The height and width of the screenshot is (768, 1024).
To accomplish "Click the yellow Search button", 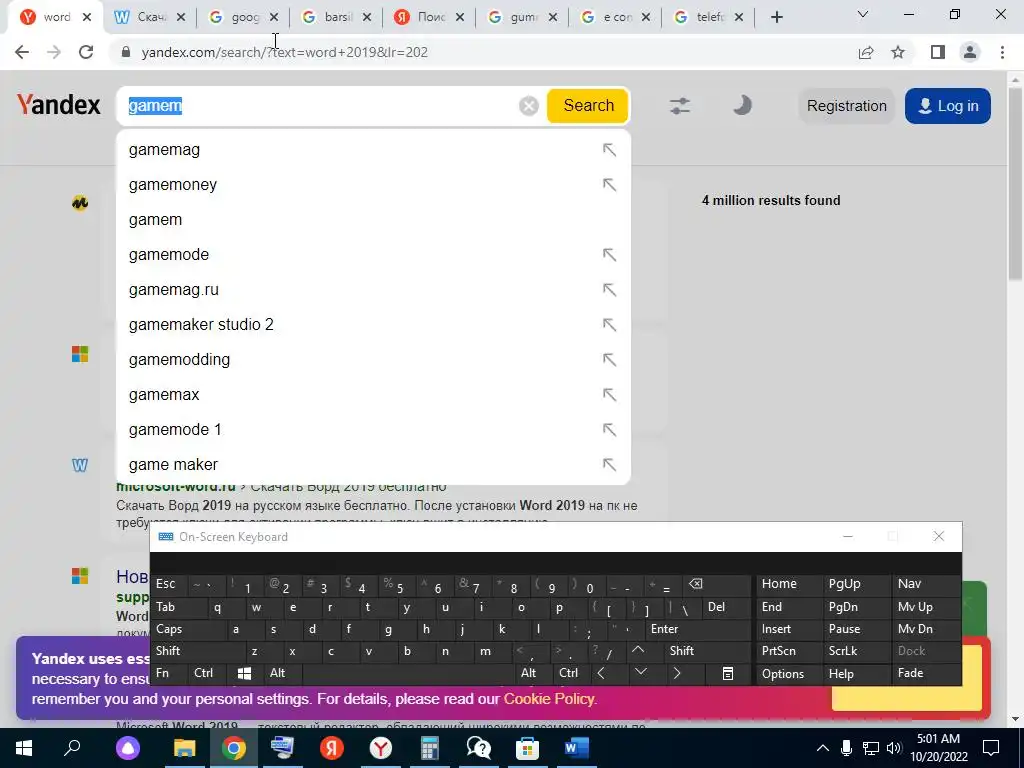I will 588,106.
